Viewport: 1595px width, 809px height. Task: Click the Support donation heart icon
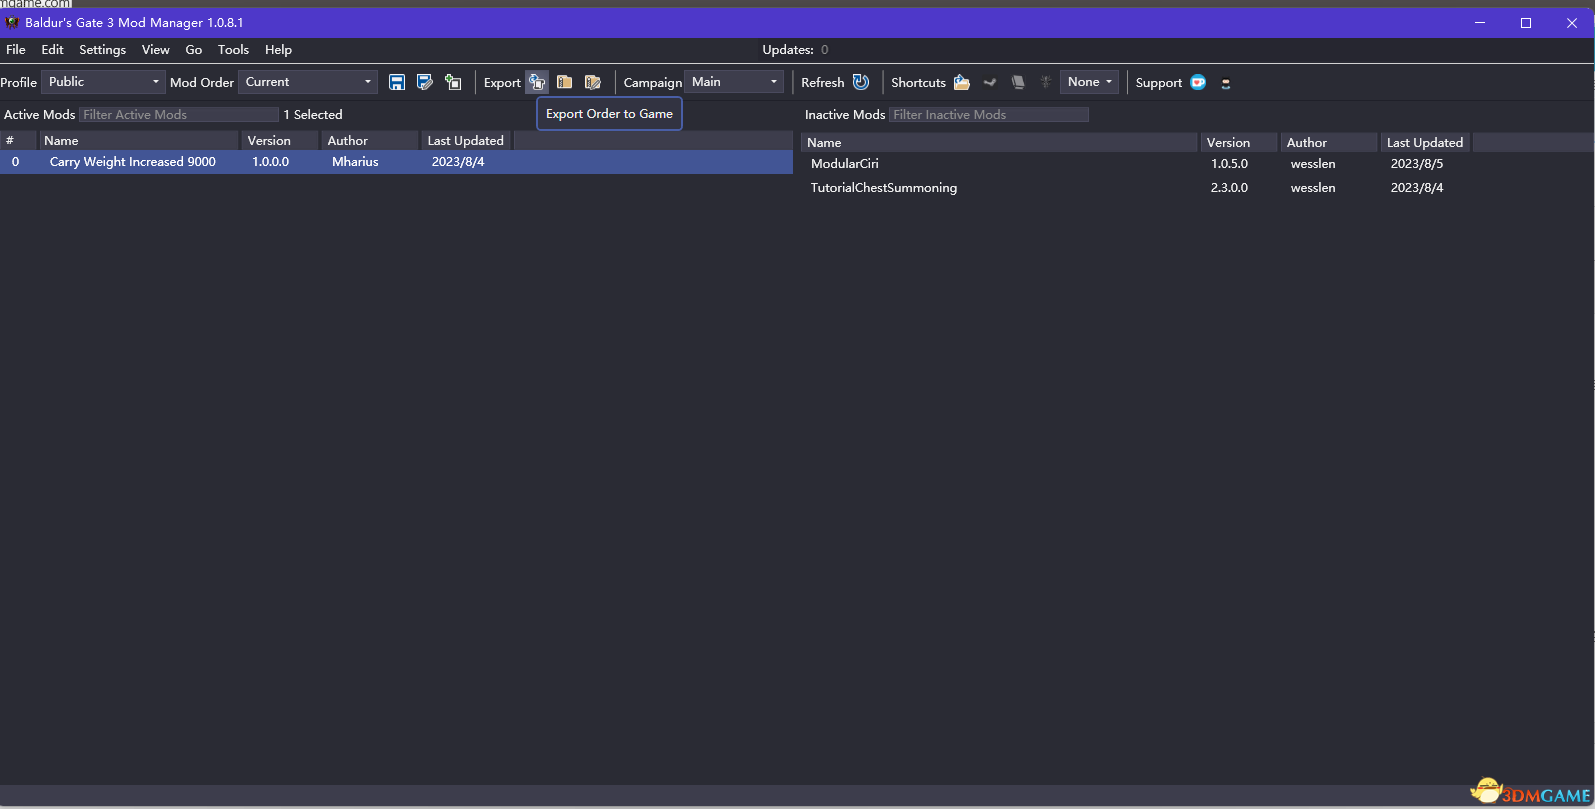(x=1198, y=82)
